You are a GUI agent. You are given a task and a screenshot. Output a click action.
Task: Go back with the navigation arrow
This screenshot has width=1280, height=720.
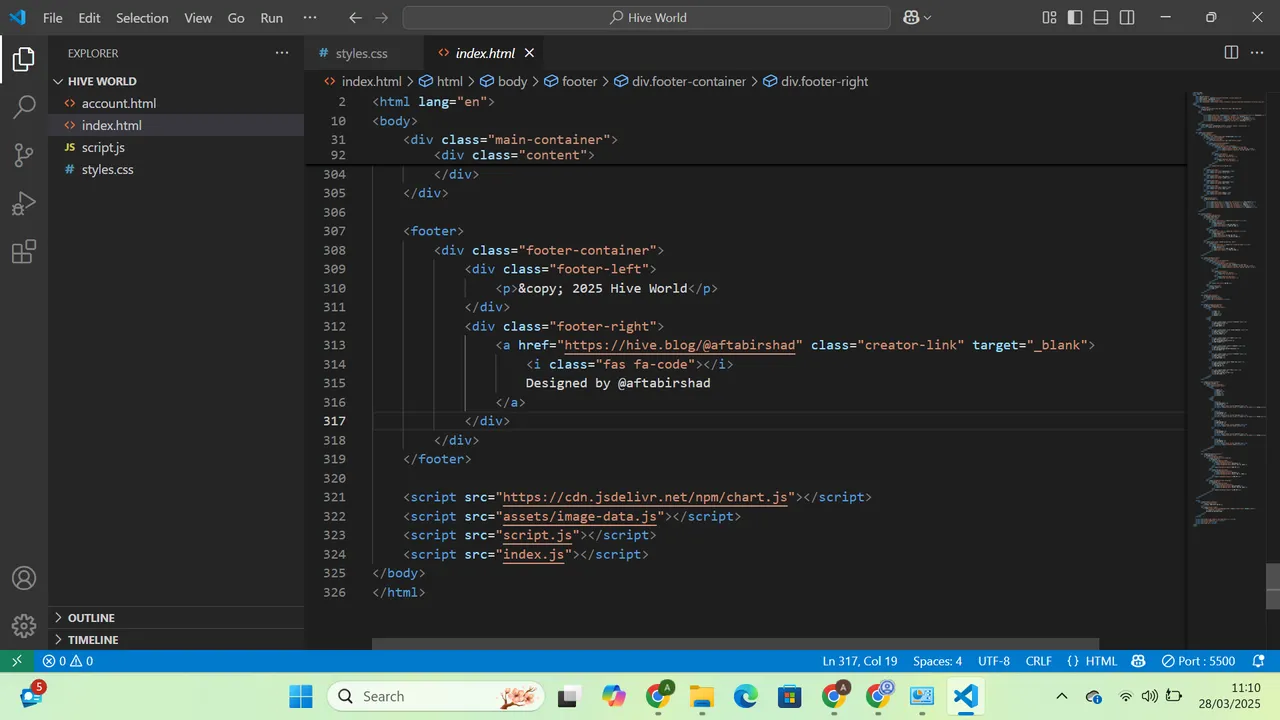(x=356, y=18)
